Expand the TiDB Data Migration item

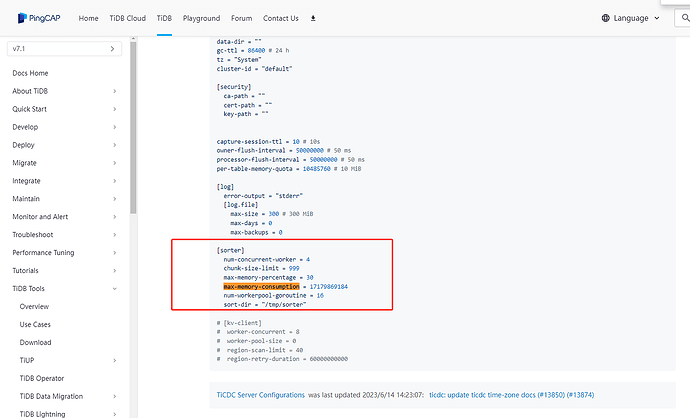114,396
